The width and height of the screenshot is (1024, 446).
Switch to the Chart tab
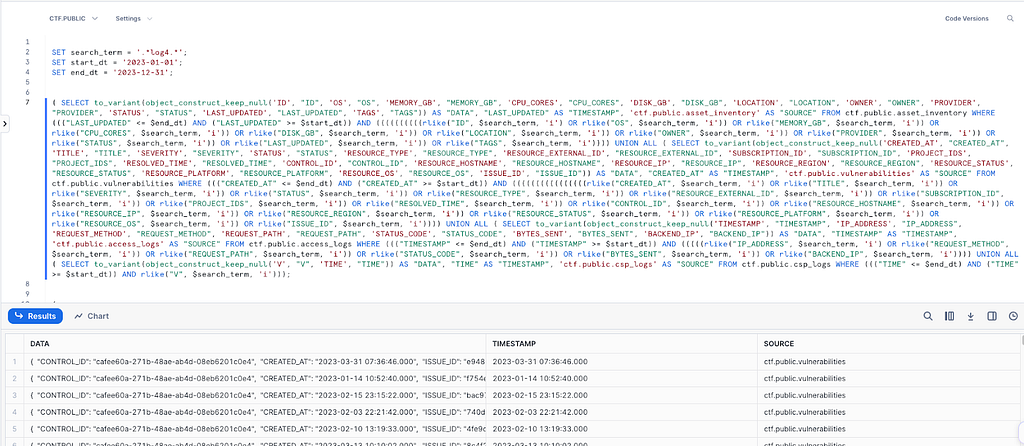(x=91, y=316)
